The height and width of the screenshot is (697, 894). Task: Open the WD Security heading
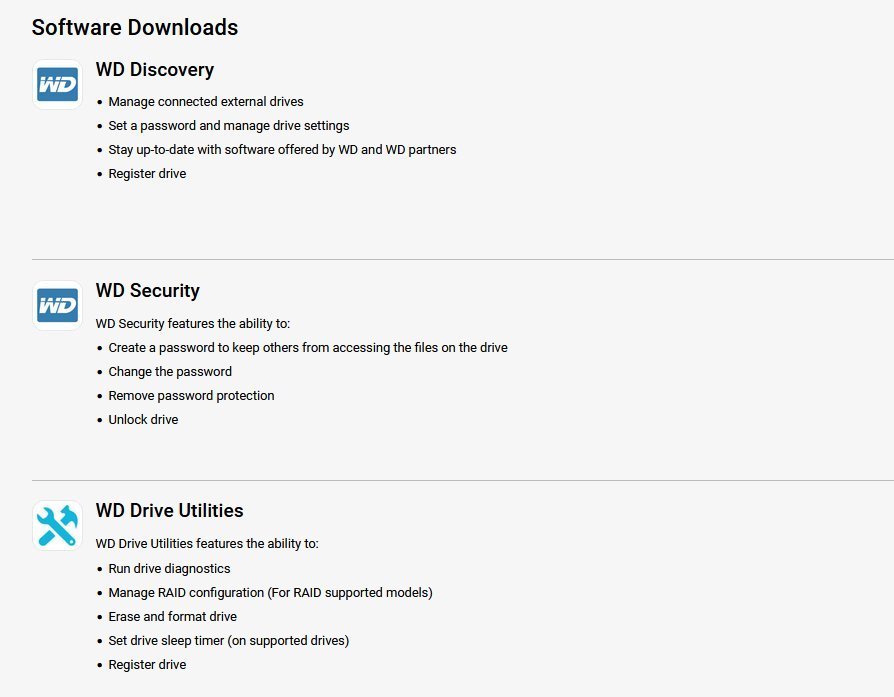coord(148,291)
